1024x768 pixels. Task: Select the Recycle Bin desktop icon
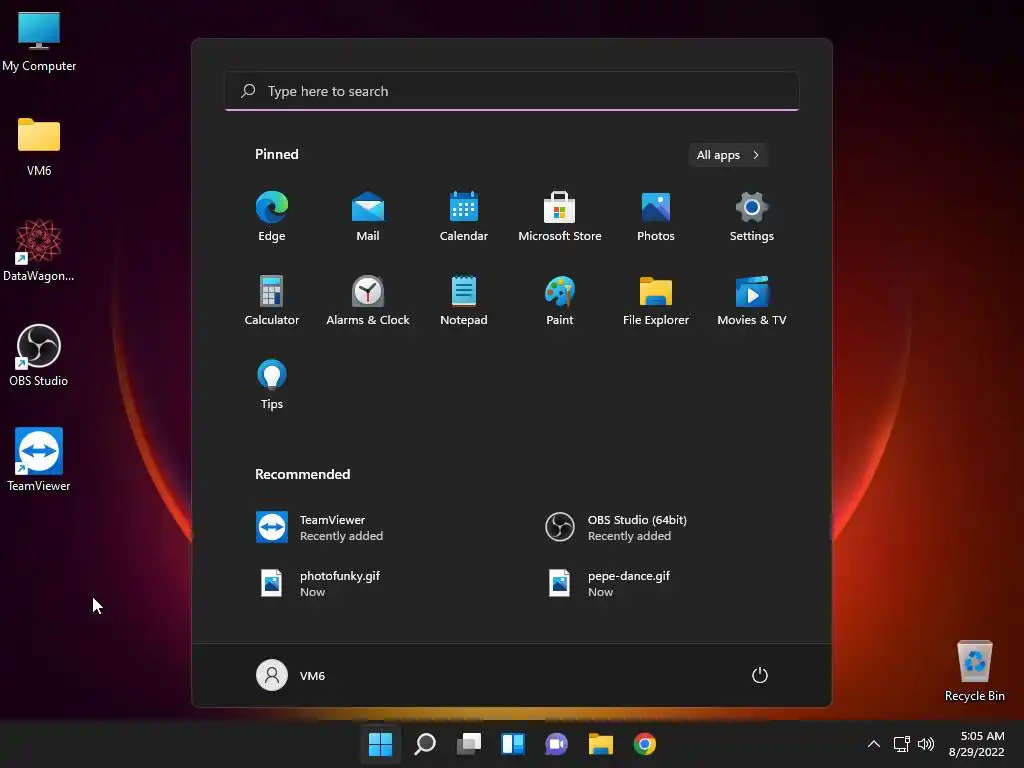974,671
